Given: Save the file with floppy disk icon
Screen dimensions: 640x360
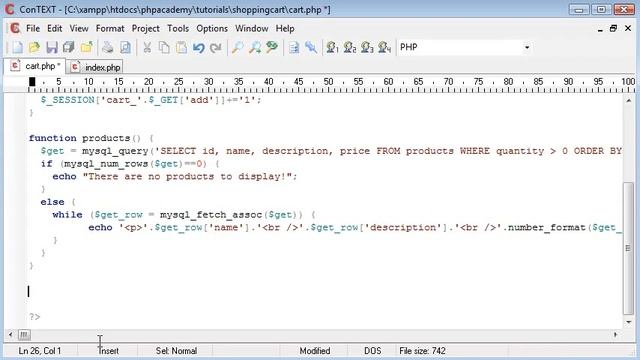Looking at the screenshot, I should [x=52, y=47].
